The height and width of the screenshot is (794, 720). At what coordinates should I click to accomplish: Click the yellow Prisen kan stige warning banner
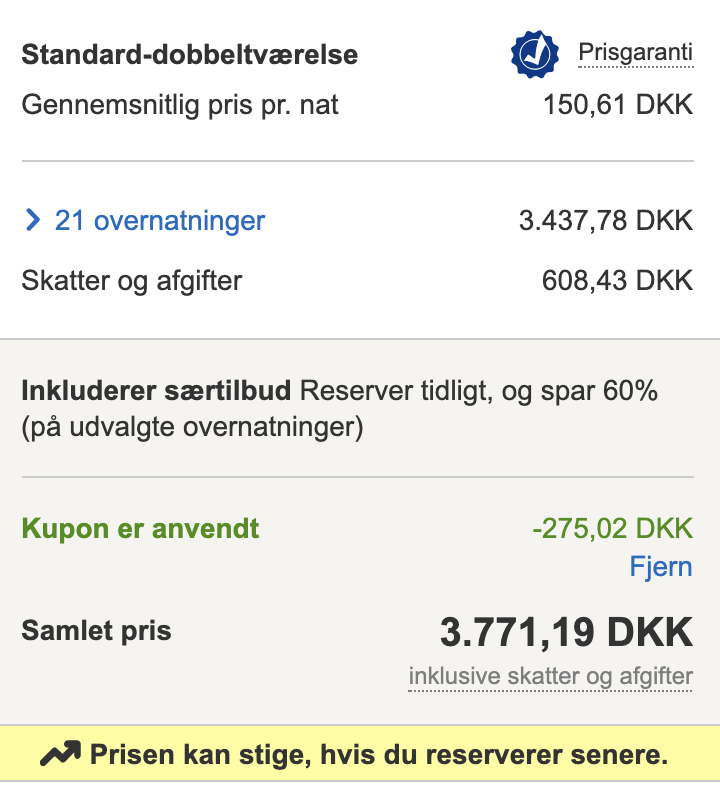[x=360, y=753]
